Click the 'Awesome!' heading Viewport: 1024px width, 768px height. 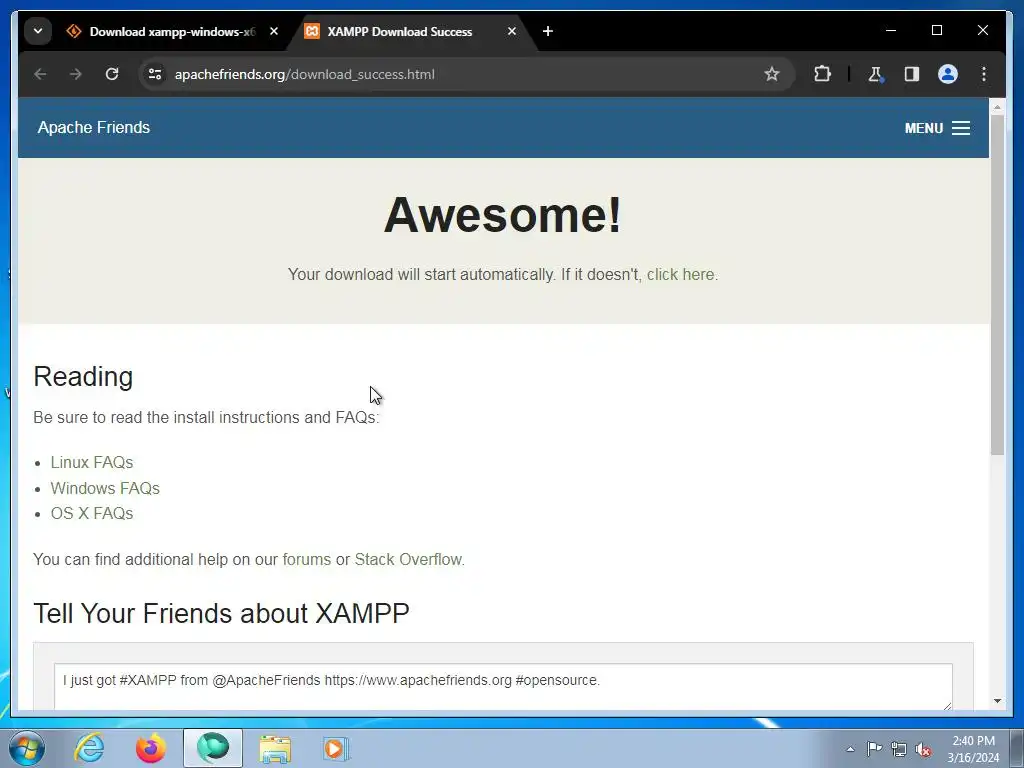click(503, 215)
